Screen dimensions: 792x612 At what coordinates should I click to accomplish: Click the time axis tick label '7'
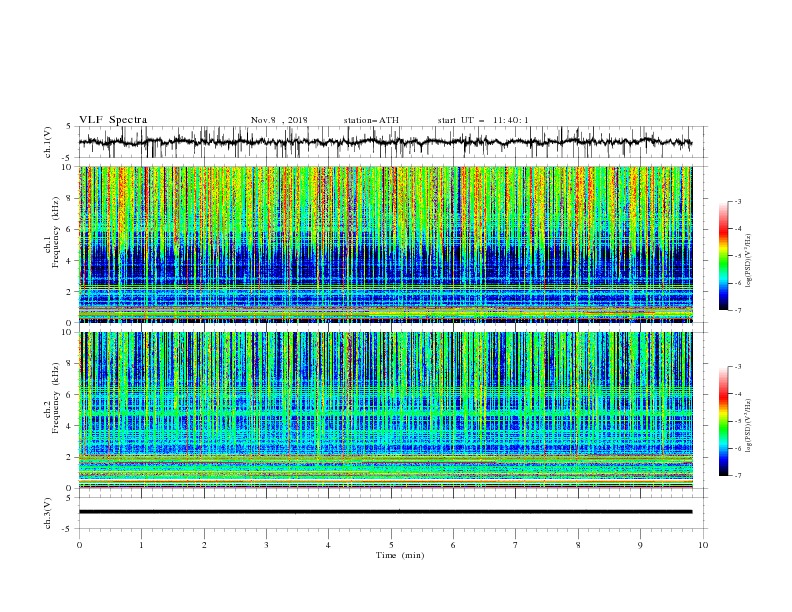click(x=516, y=545)
